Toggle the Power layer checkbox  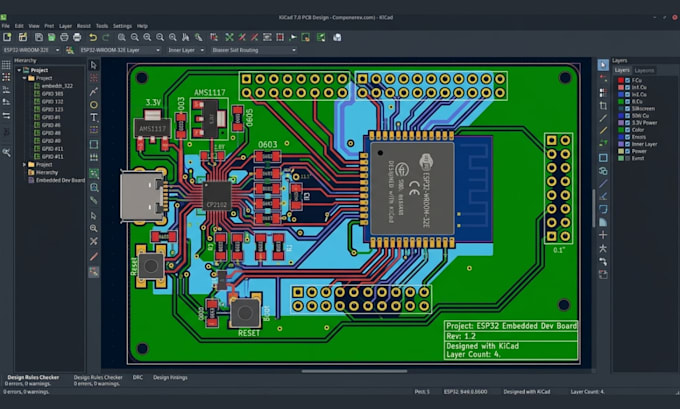click(628, 151)
